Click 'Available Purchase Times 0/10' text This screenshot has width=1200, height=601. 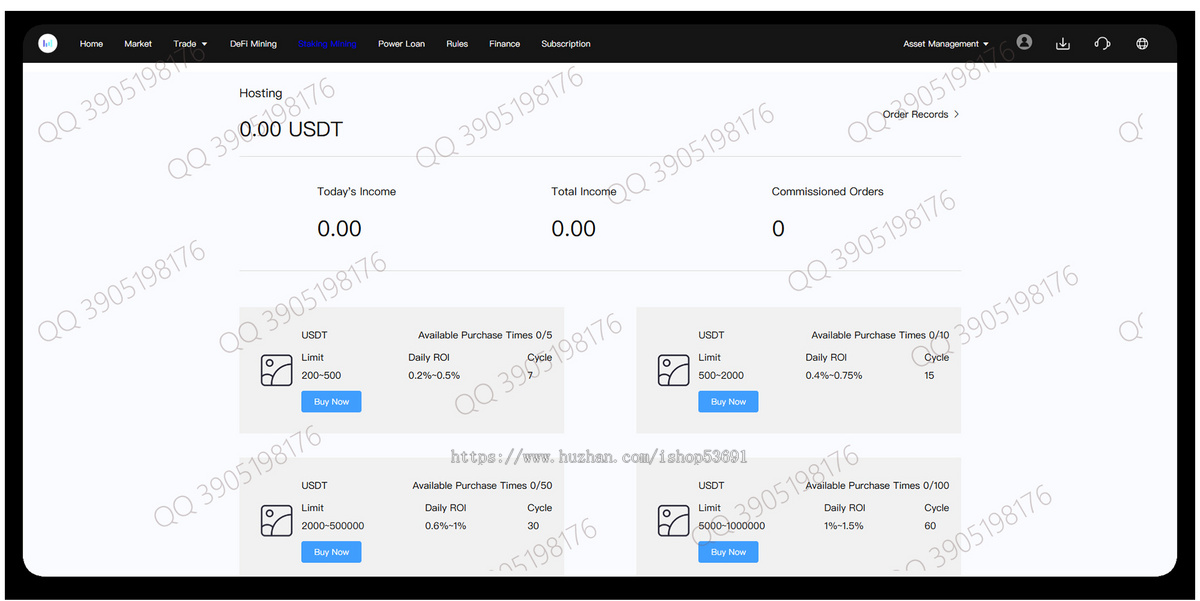pyautogui.click(x=880, y=335)
